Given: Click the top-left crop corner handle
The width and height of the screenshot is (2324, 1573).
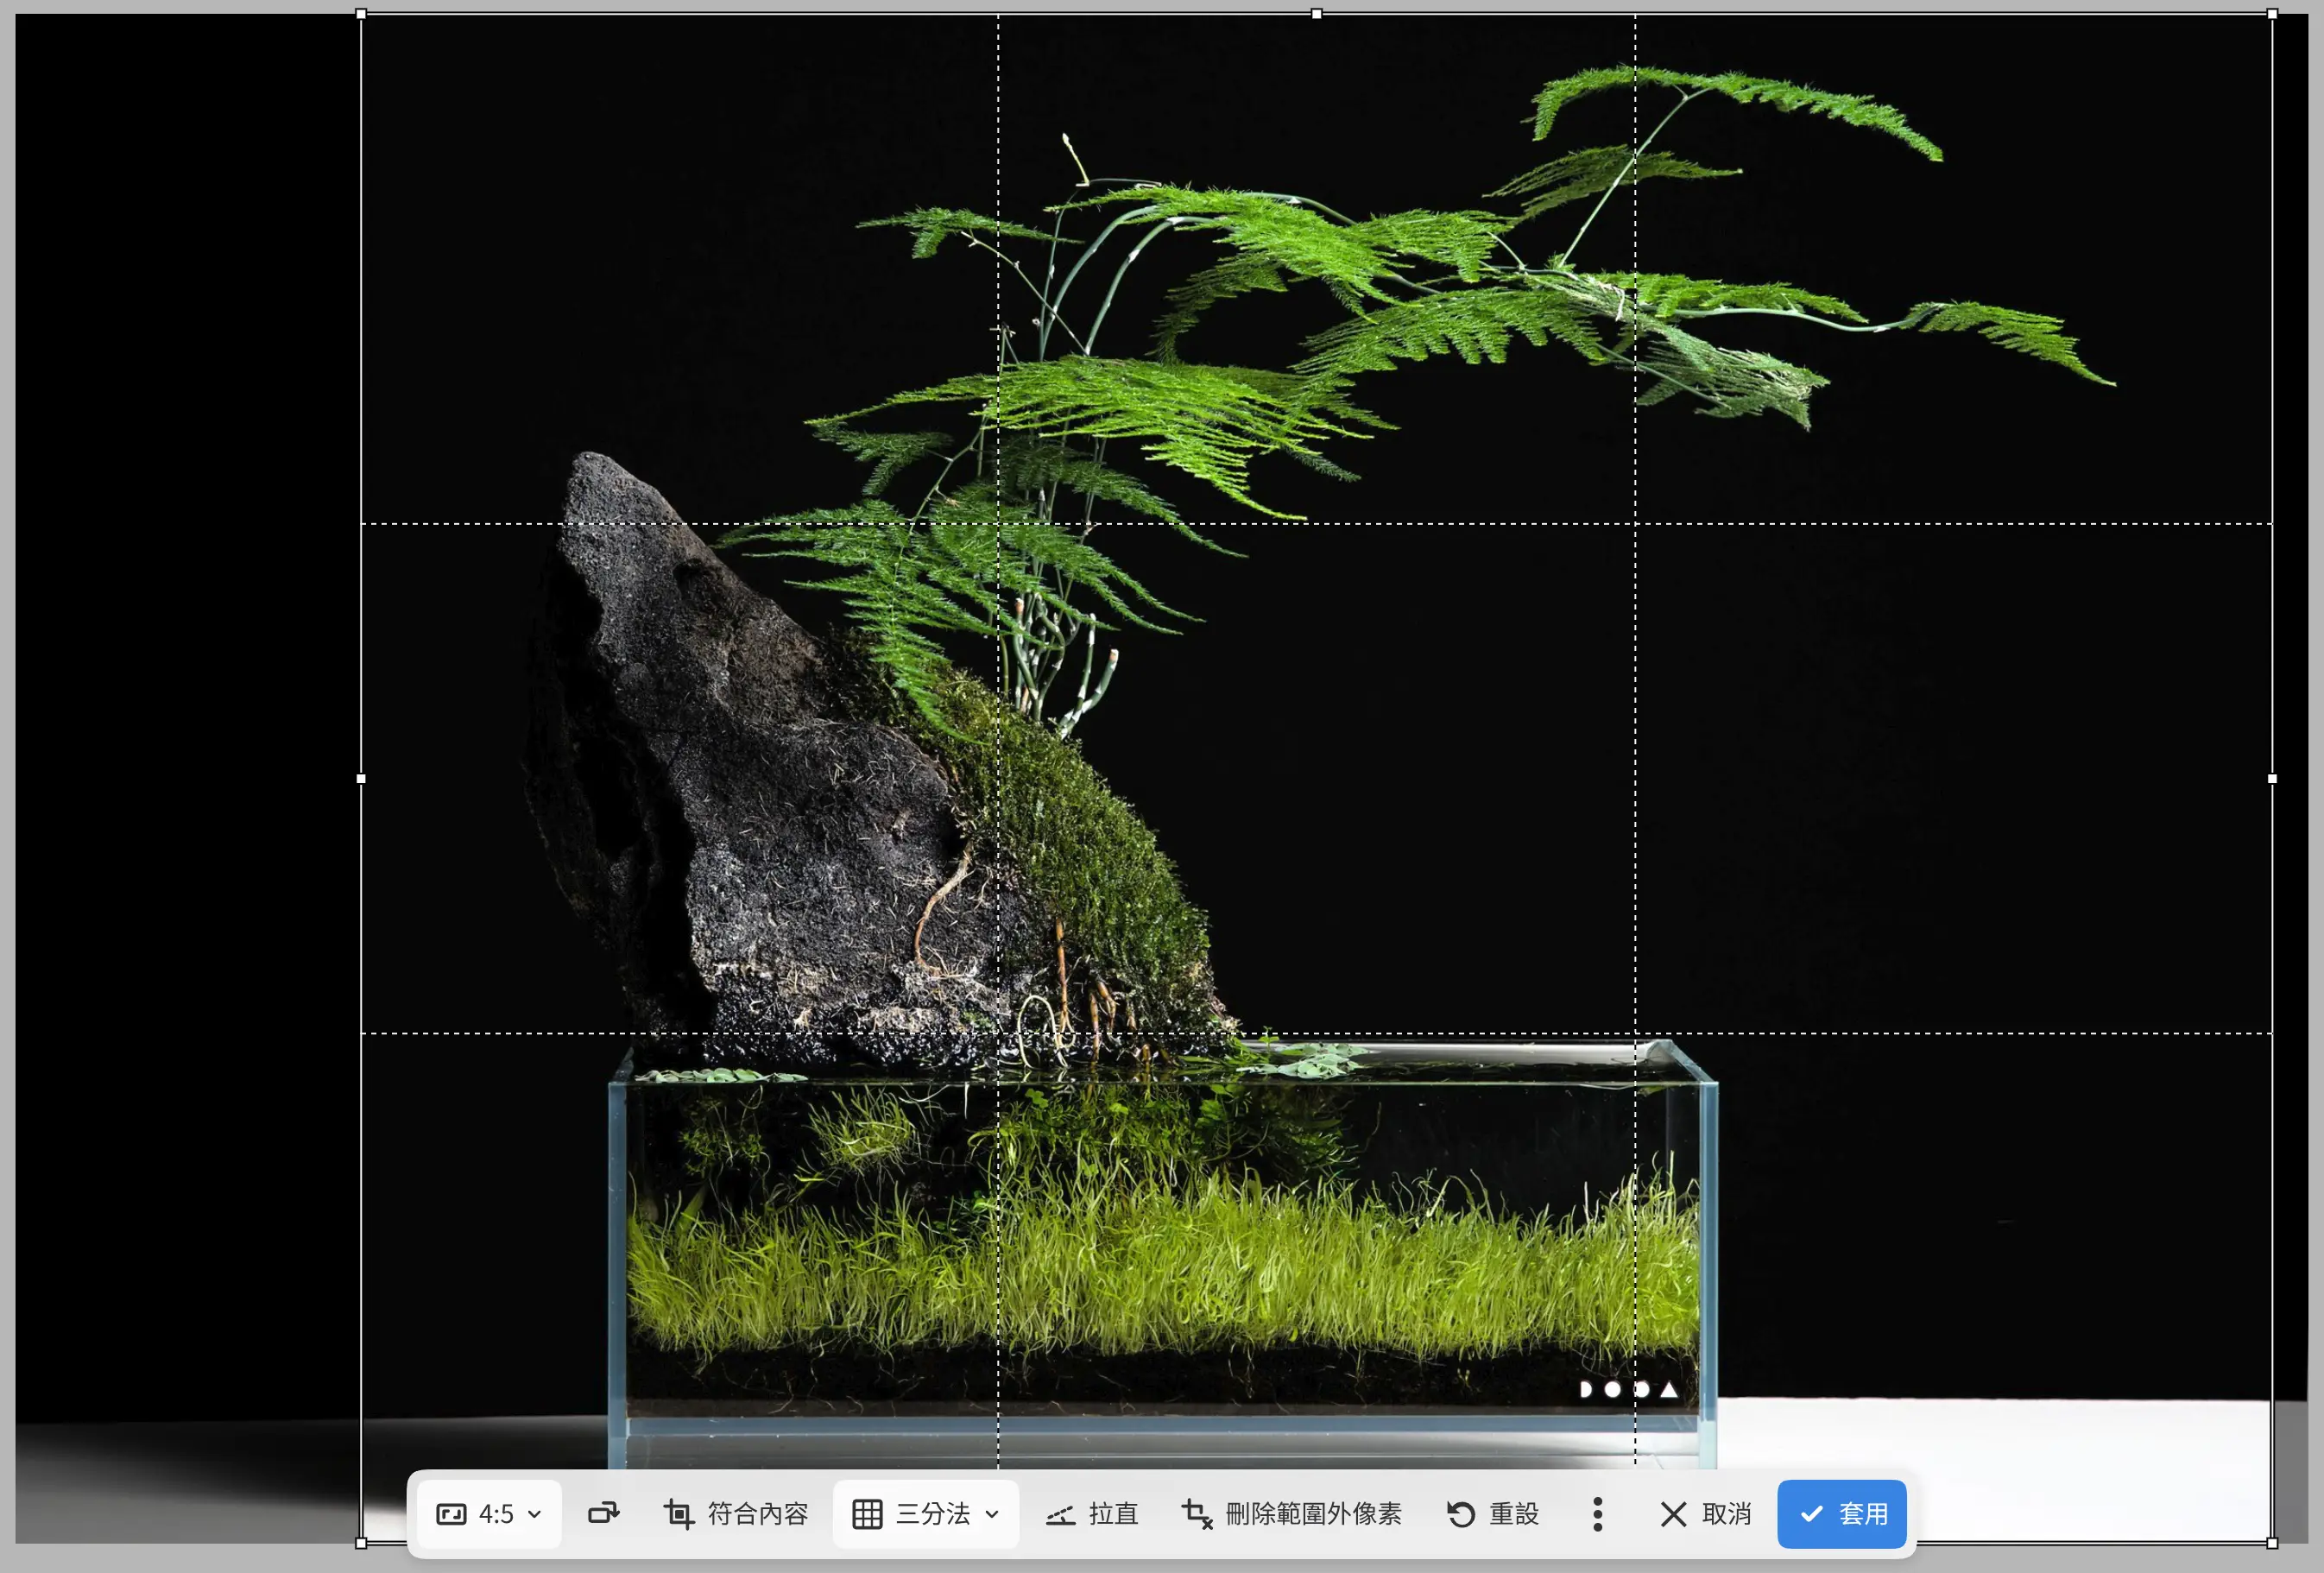Looking at the screenshot, I should click(x=361, y=14).
